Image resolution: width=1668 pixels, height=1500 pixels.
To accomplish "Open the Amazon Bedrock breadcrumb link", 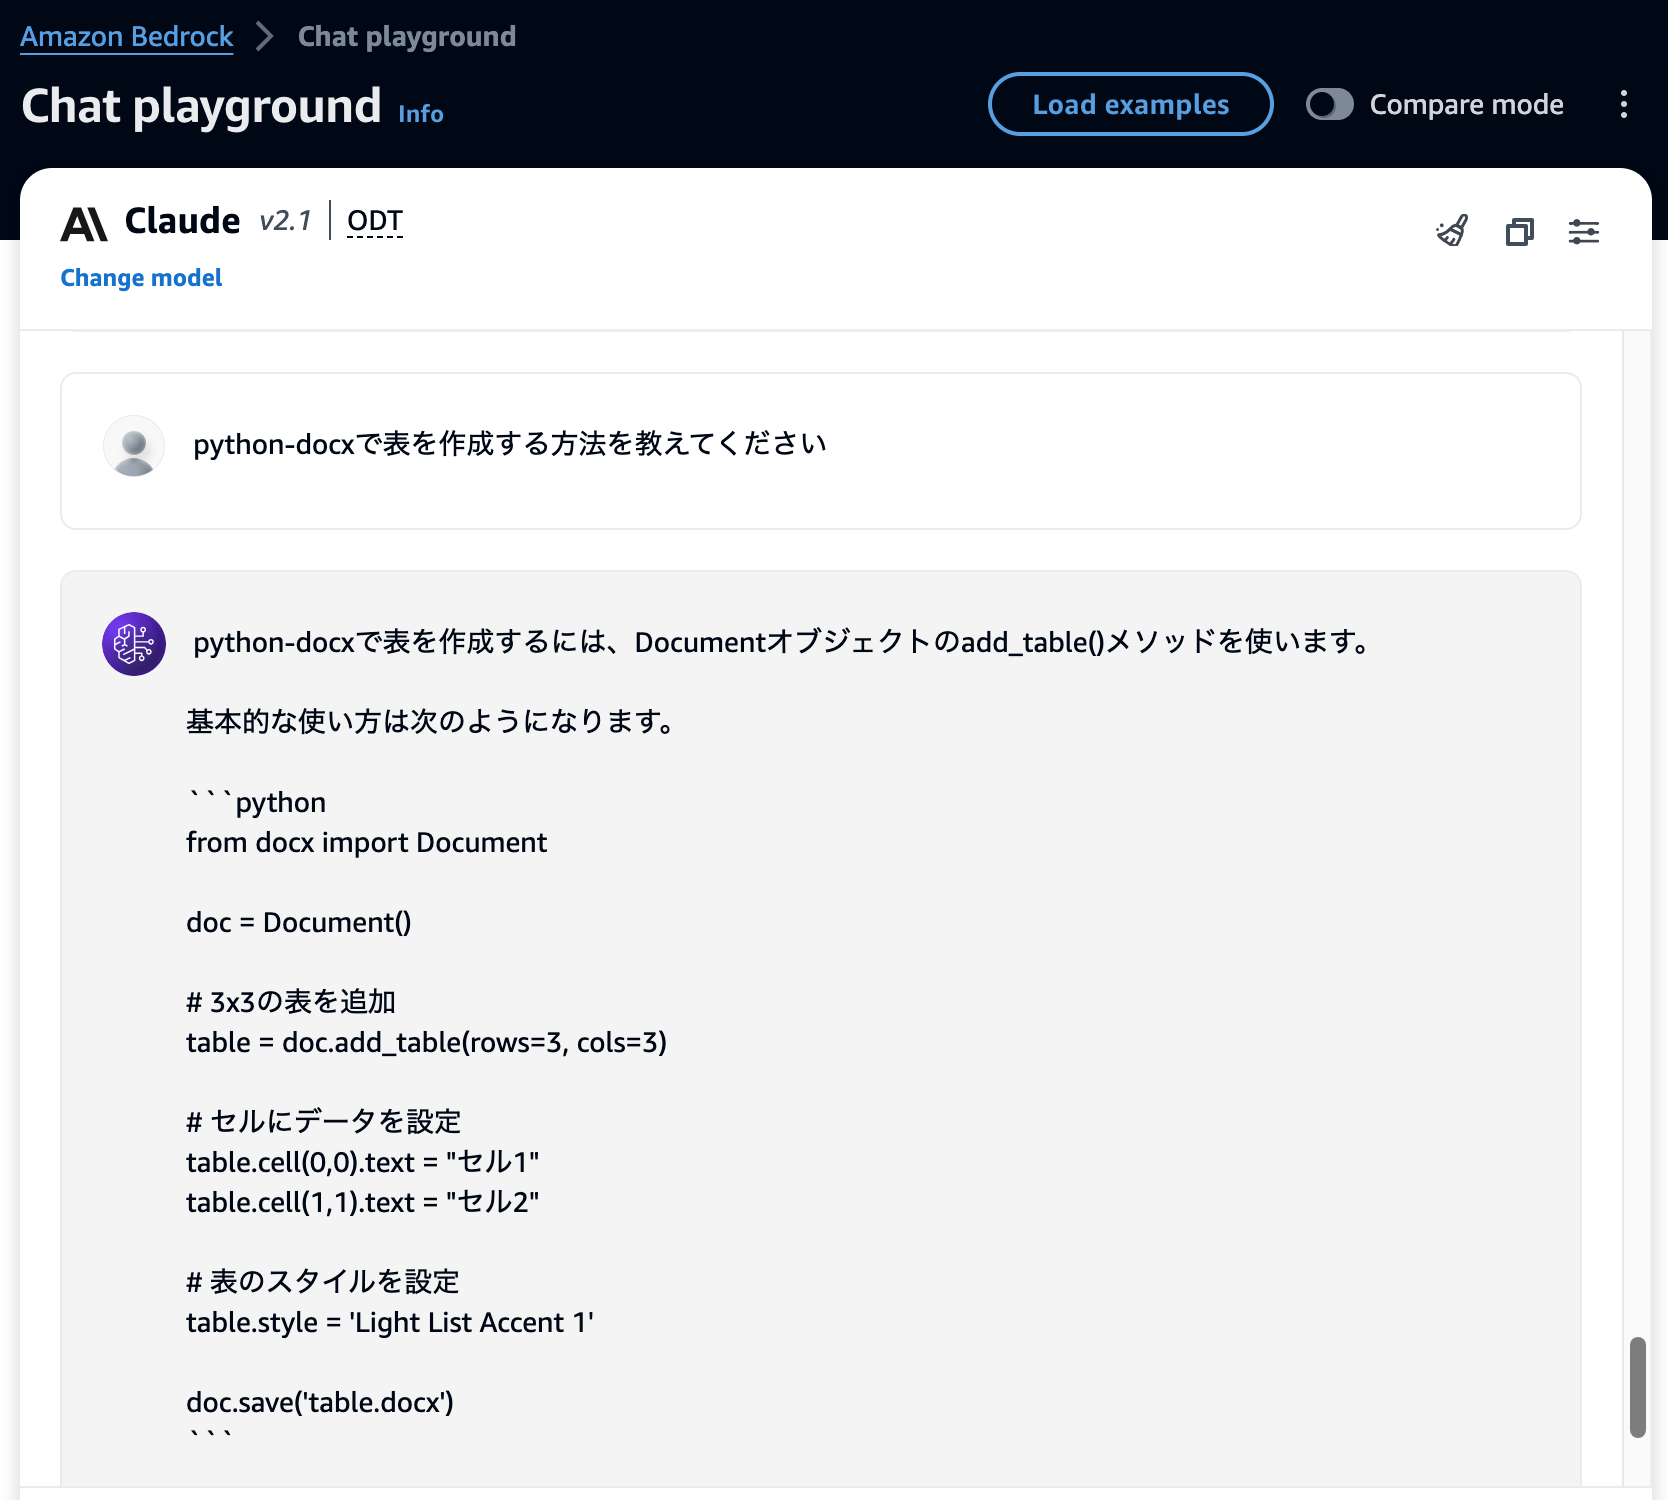I will 127,37.
